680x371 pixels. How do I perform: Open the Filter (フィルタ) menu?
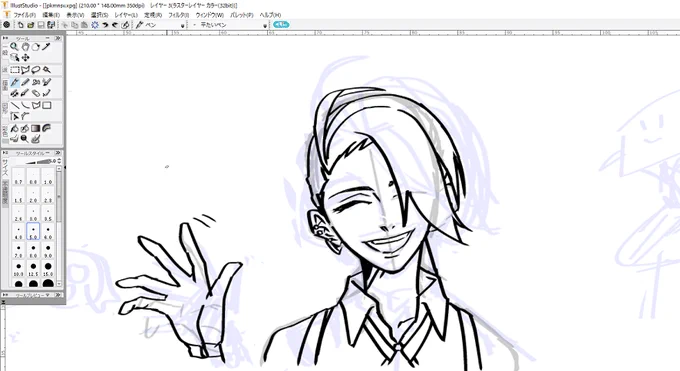[178, 15]
